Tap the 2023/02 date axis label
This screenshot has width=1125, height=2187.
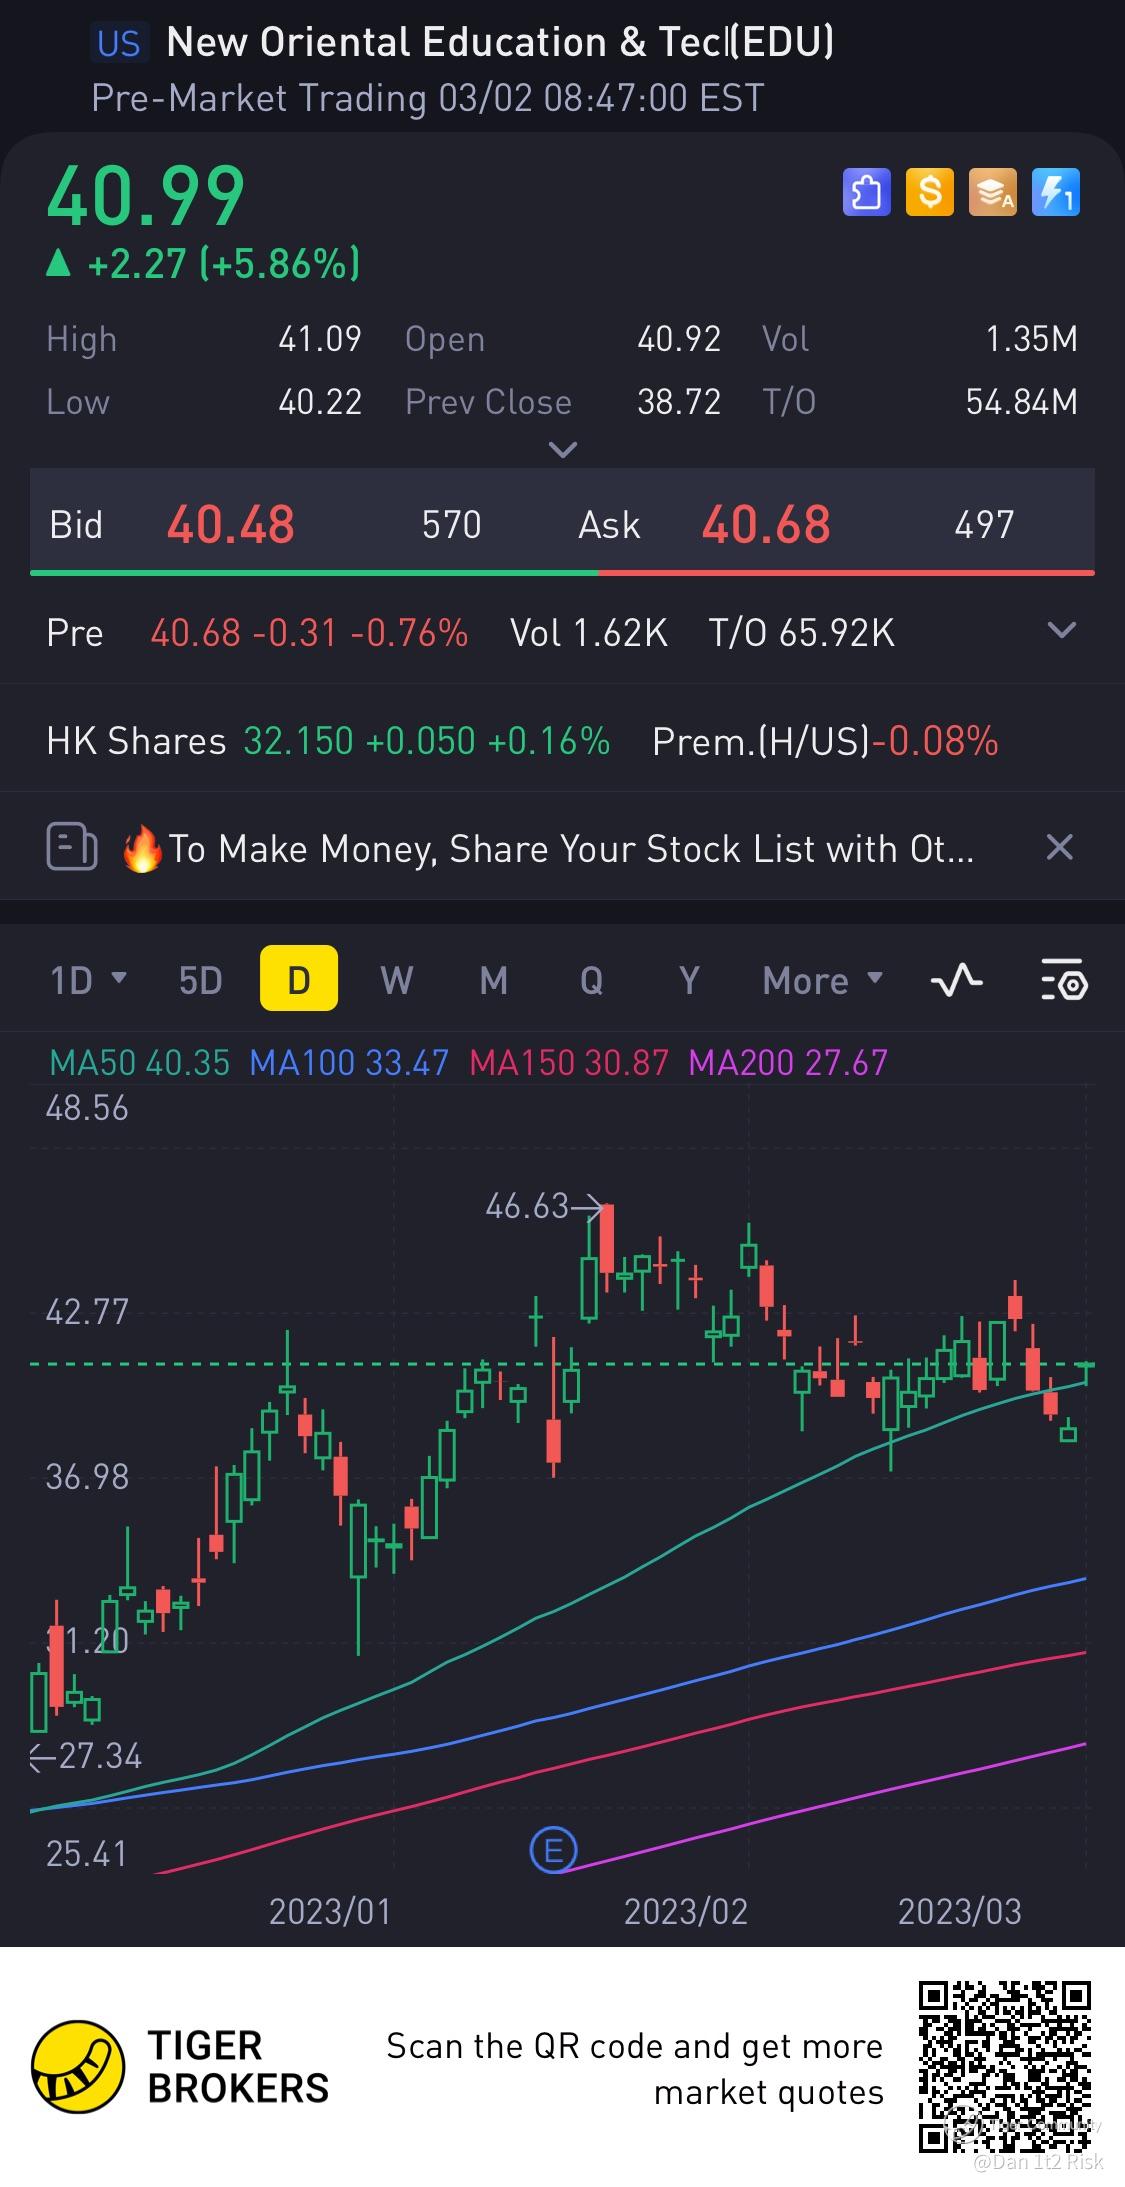[686, 1911]
